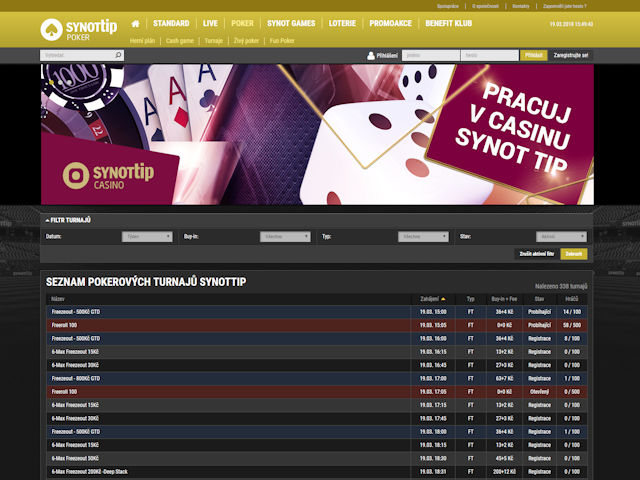Screen dimensions: 640x480
Task: Open the Buy-in filter dropdown
Action: [285, 237]
